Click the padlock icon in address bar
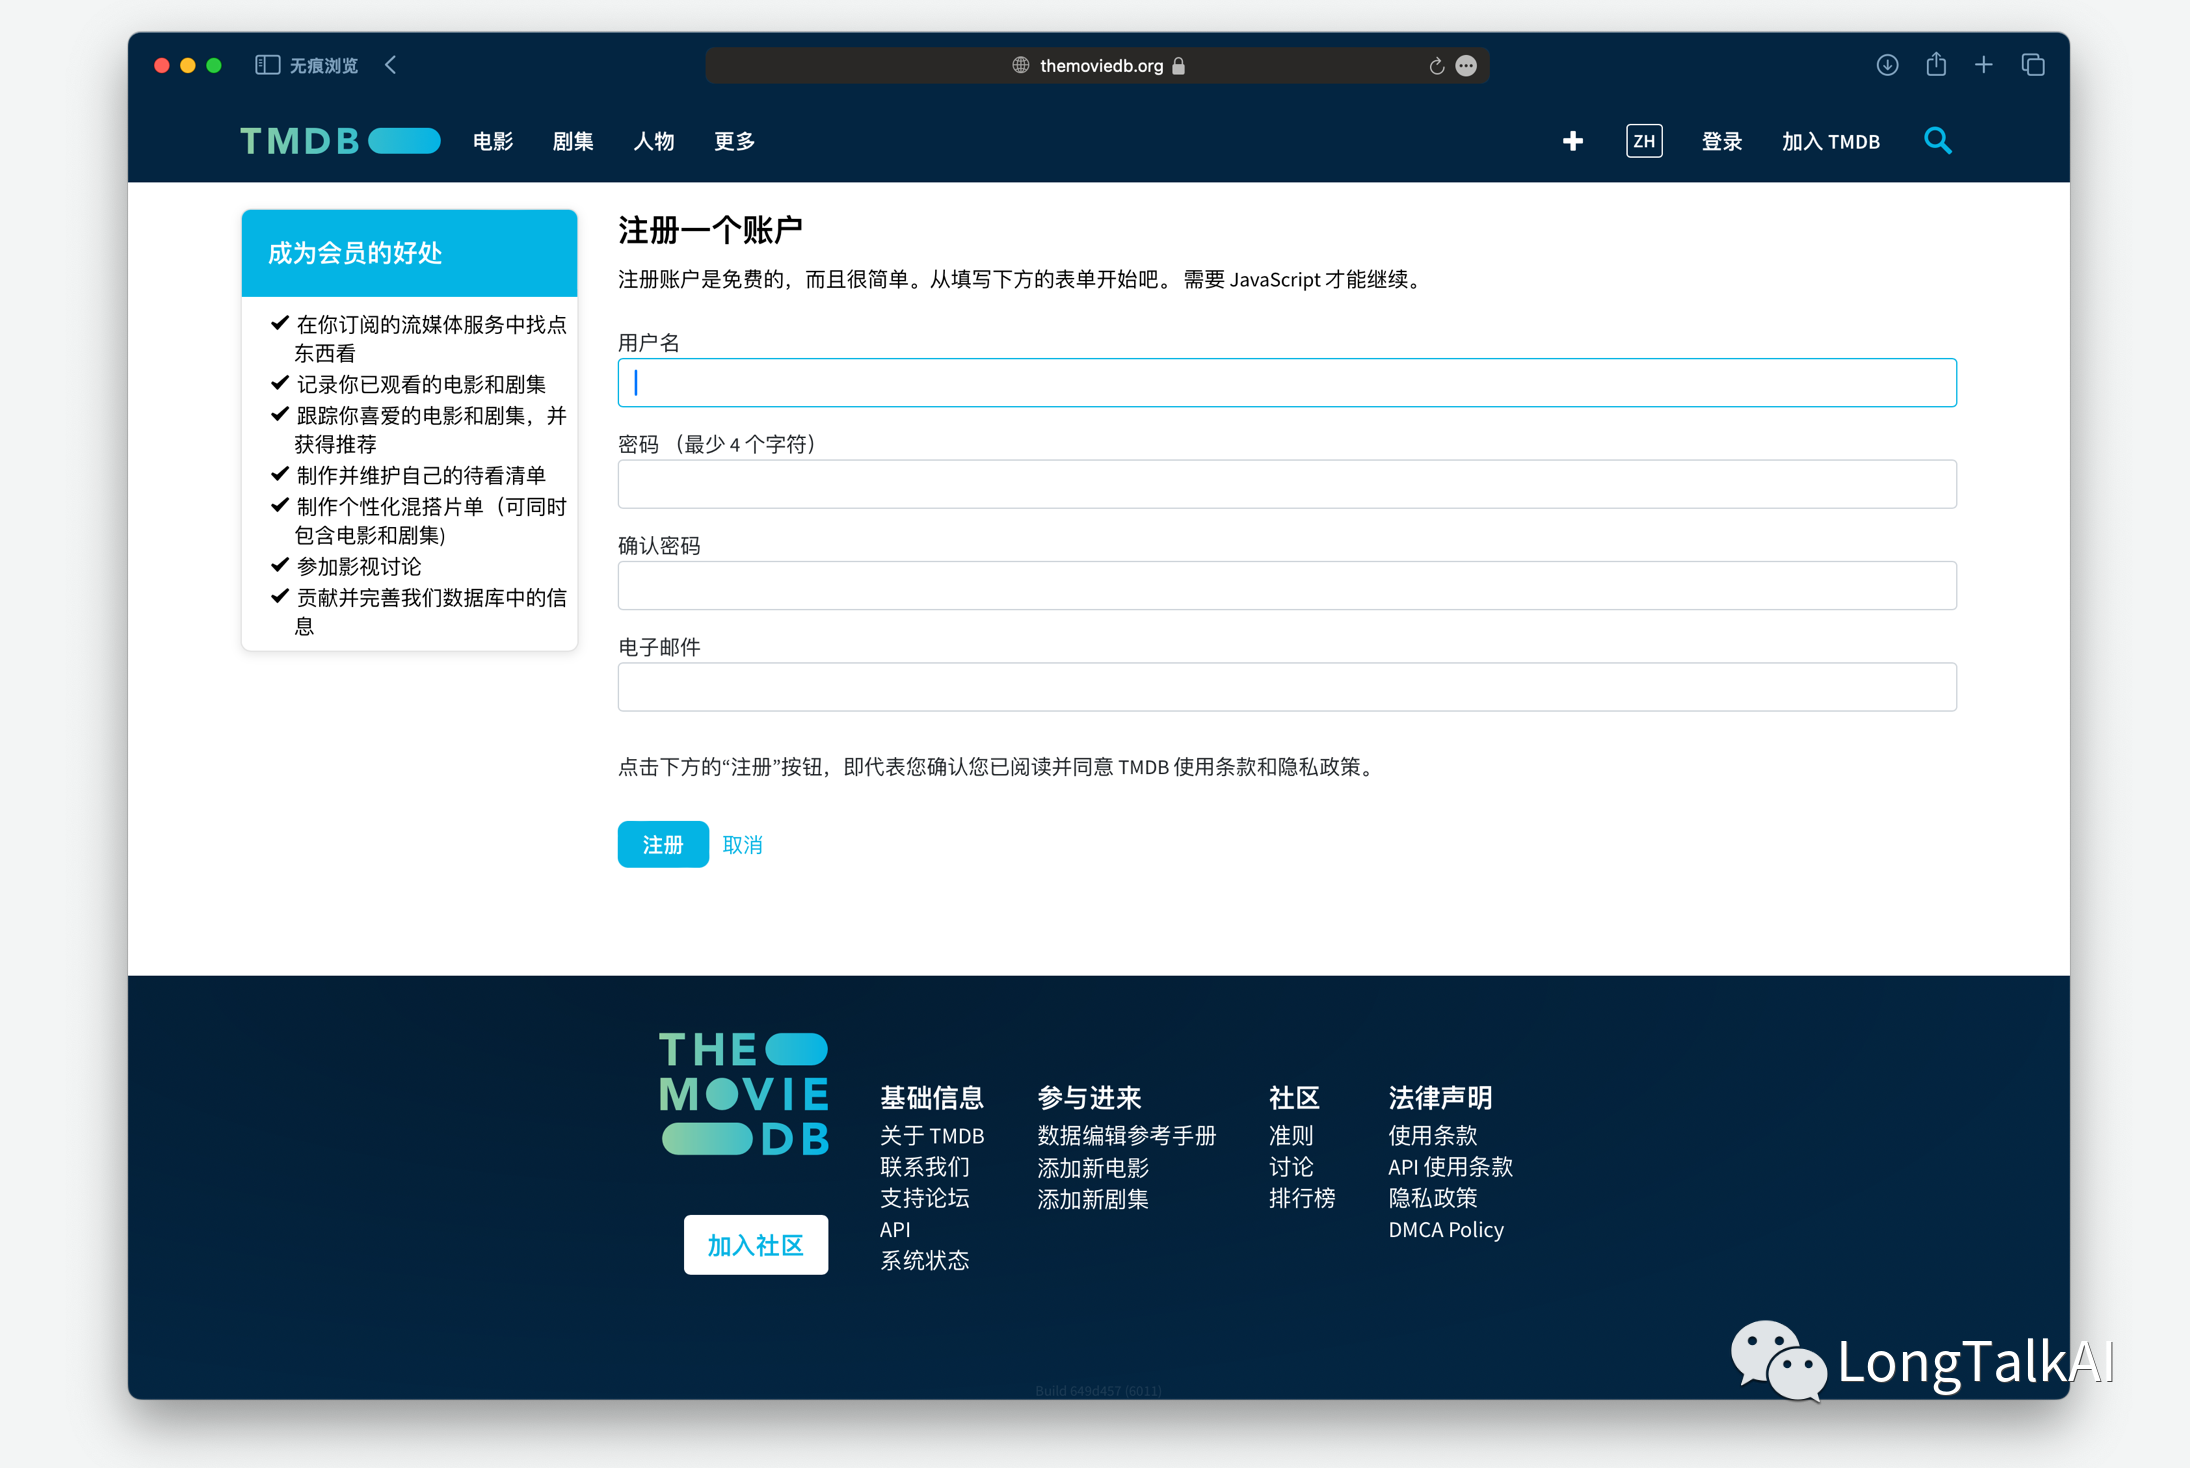 pos(1179,66)
